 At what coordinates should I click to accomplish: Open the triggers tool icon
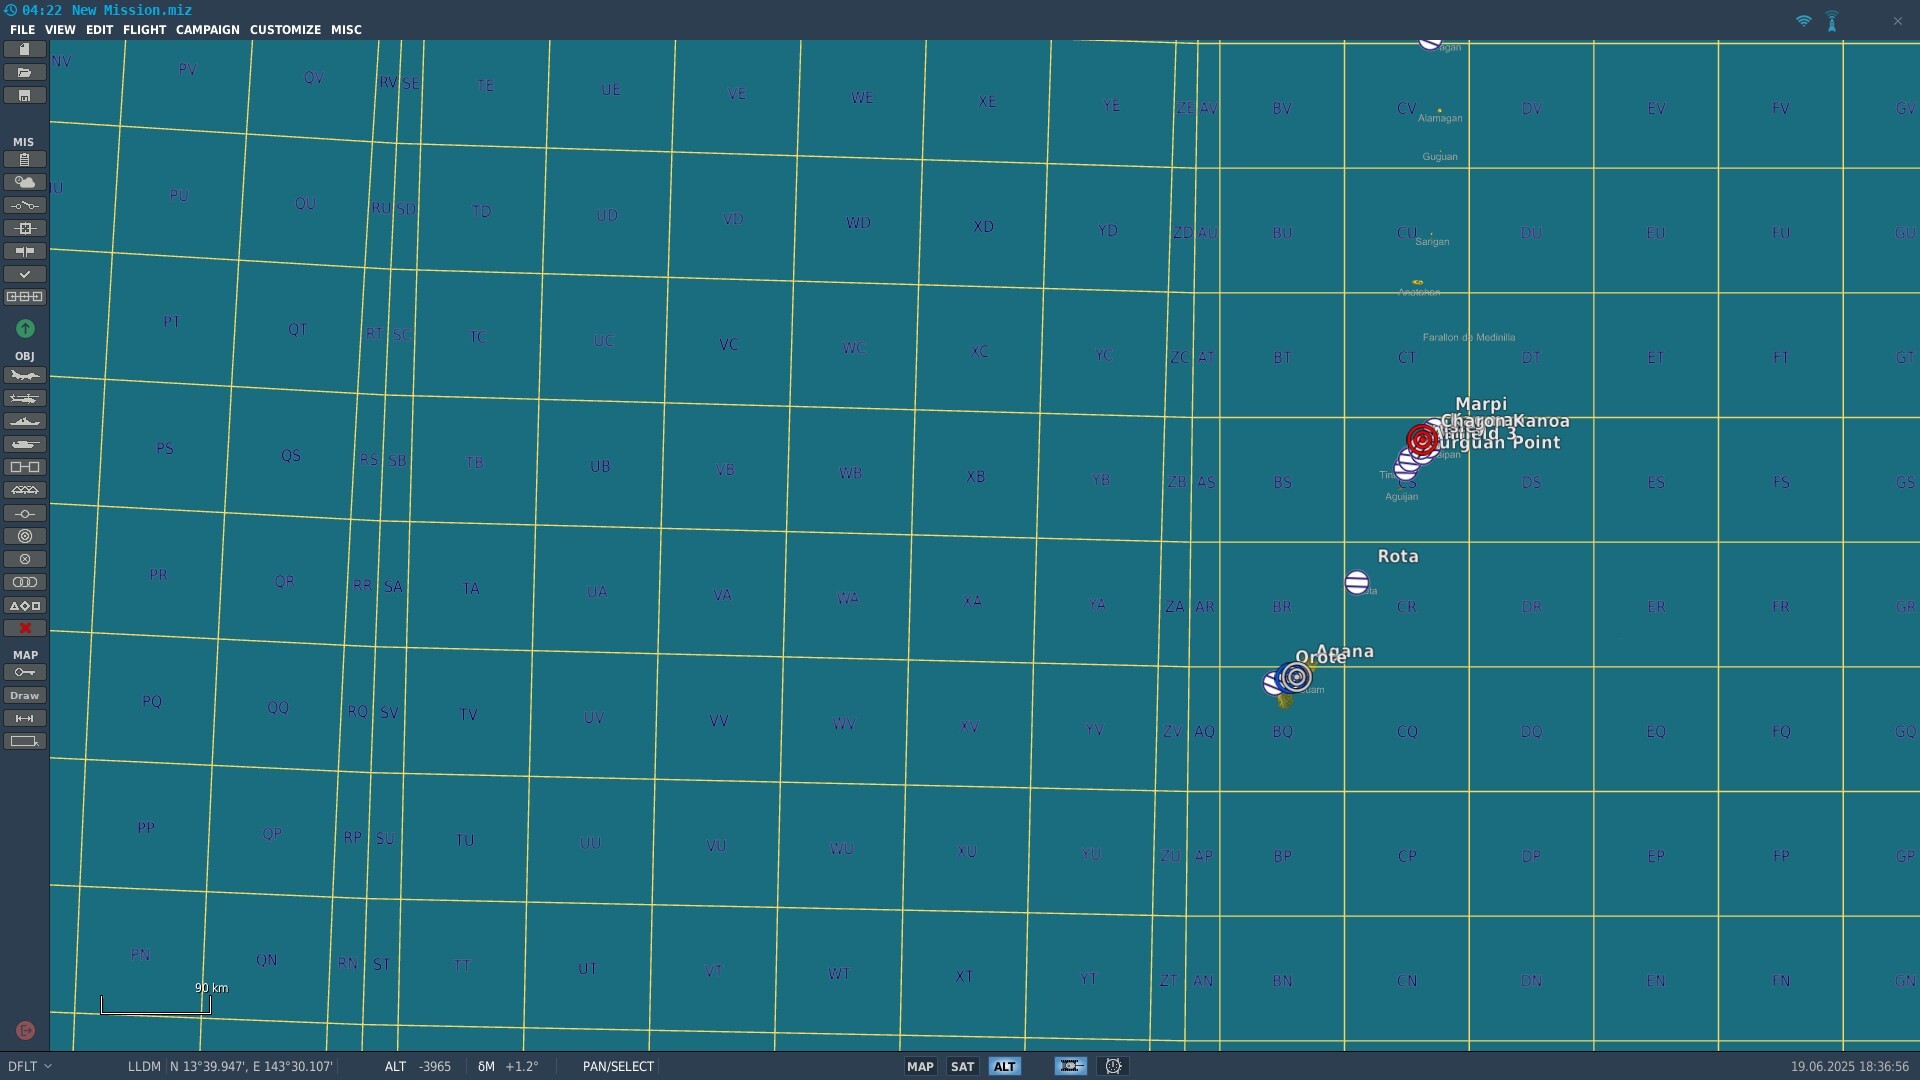coord(25,205)
